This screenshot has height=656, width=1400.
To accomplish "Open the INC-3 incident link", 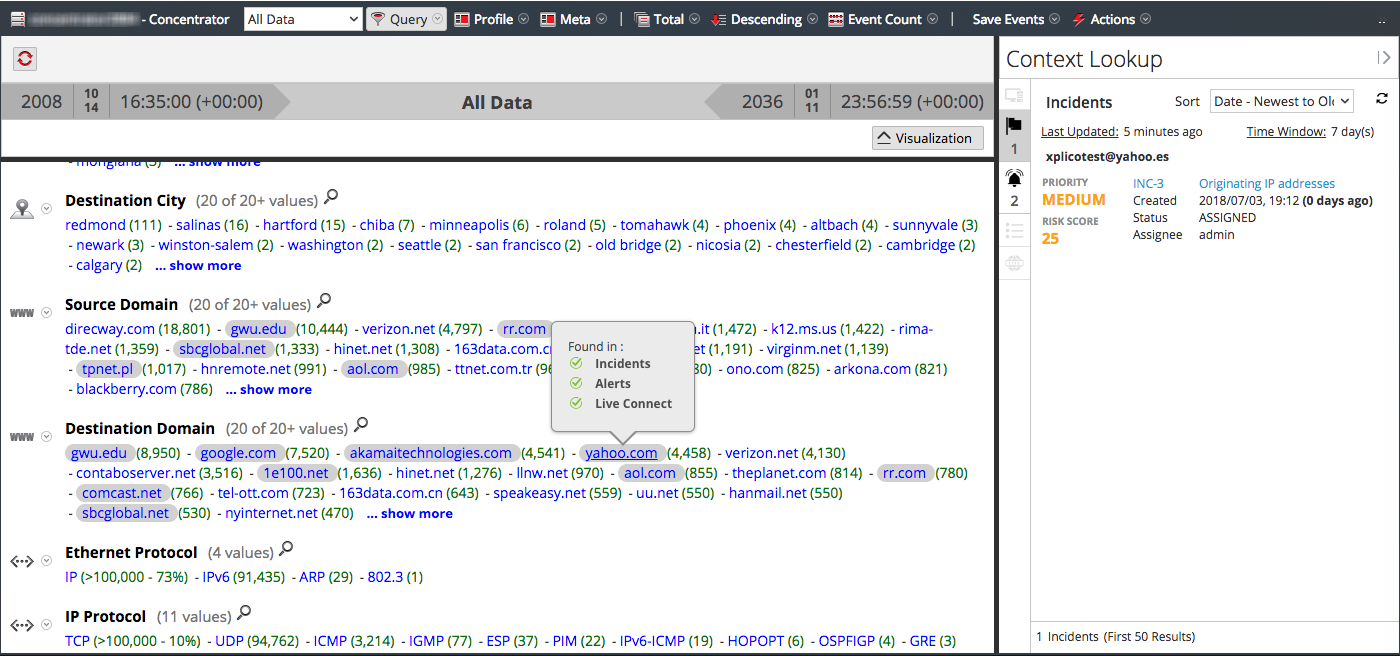I will click(x=1148, y=184).
